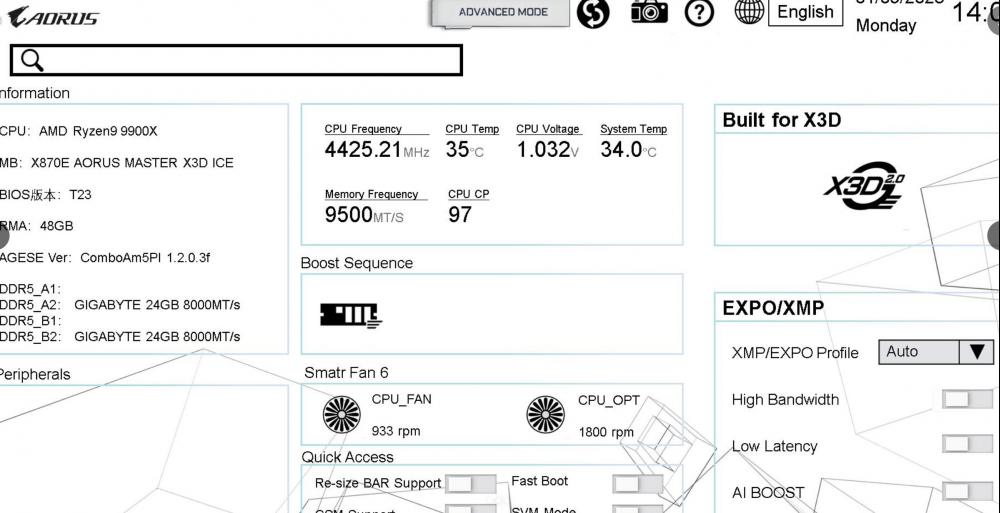Viewport: 1000px width, 513px height.
Task: Click the Monday date text
Action: pos(886,26)
